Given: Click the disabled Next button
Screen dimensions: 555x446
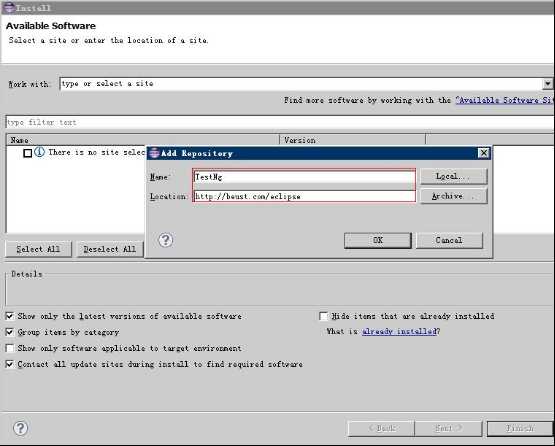Looking at the screenshot, I should click(448, 429).
